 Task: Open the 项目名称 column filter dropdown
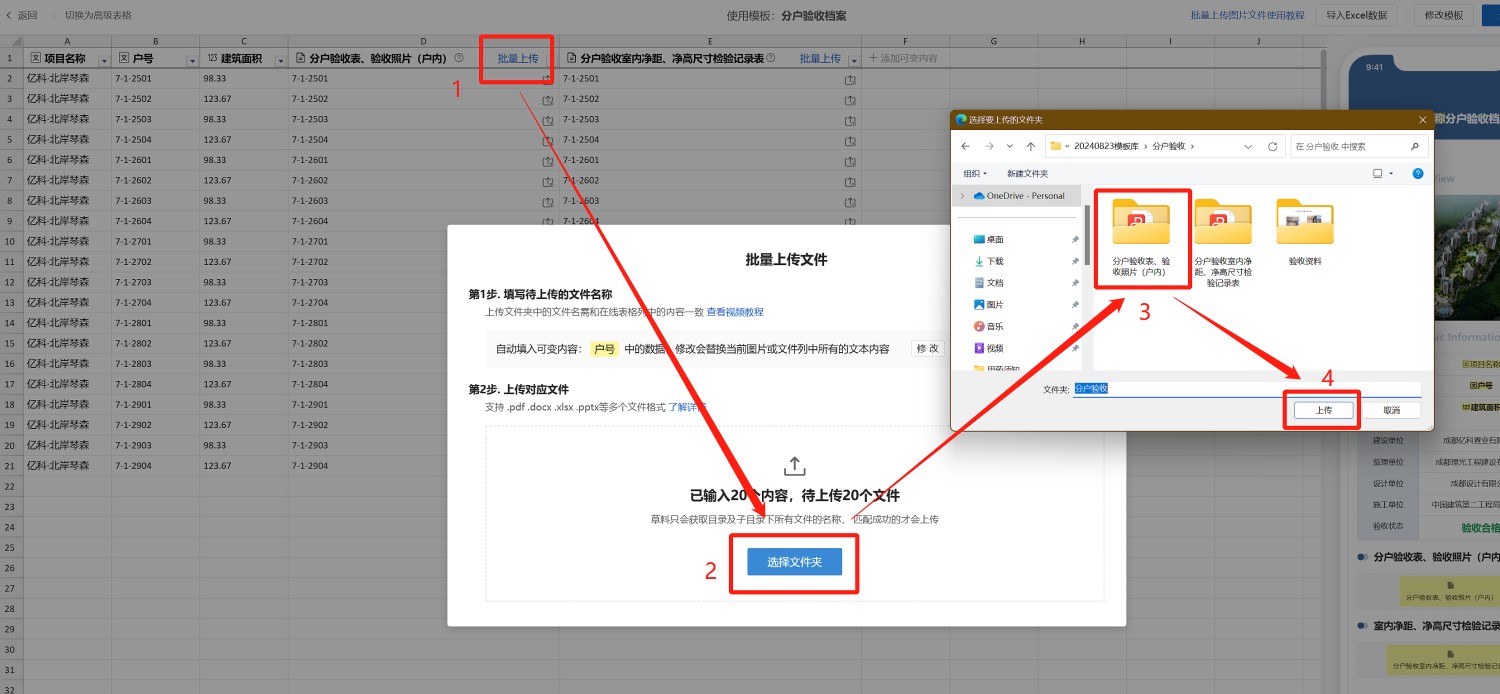pyautogui.click(x=104, y=59)
